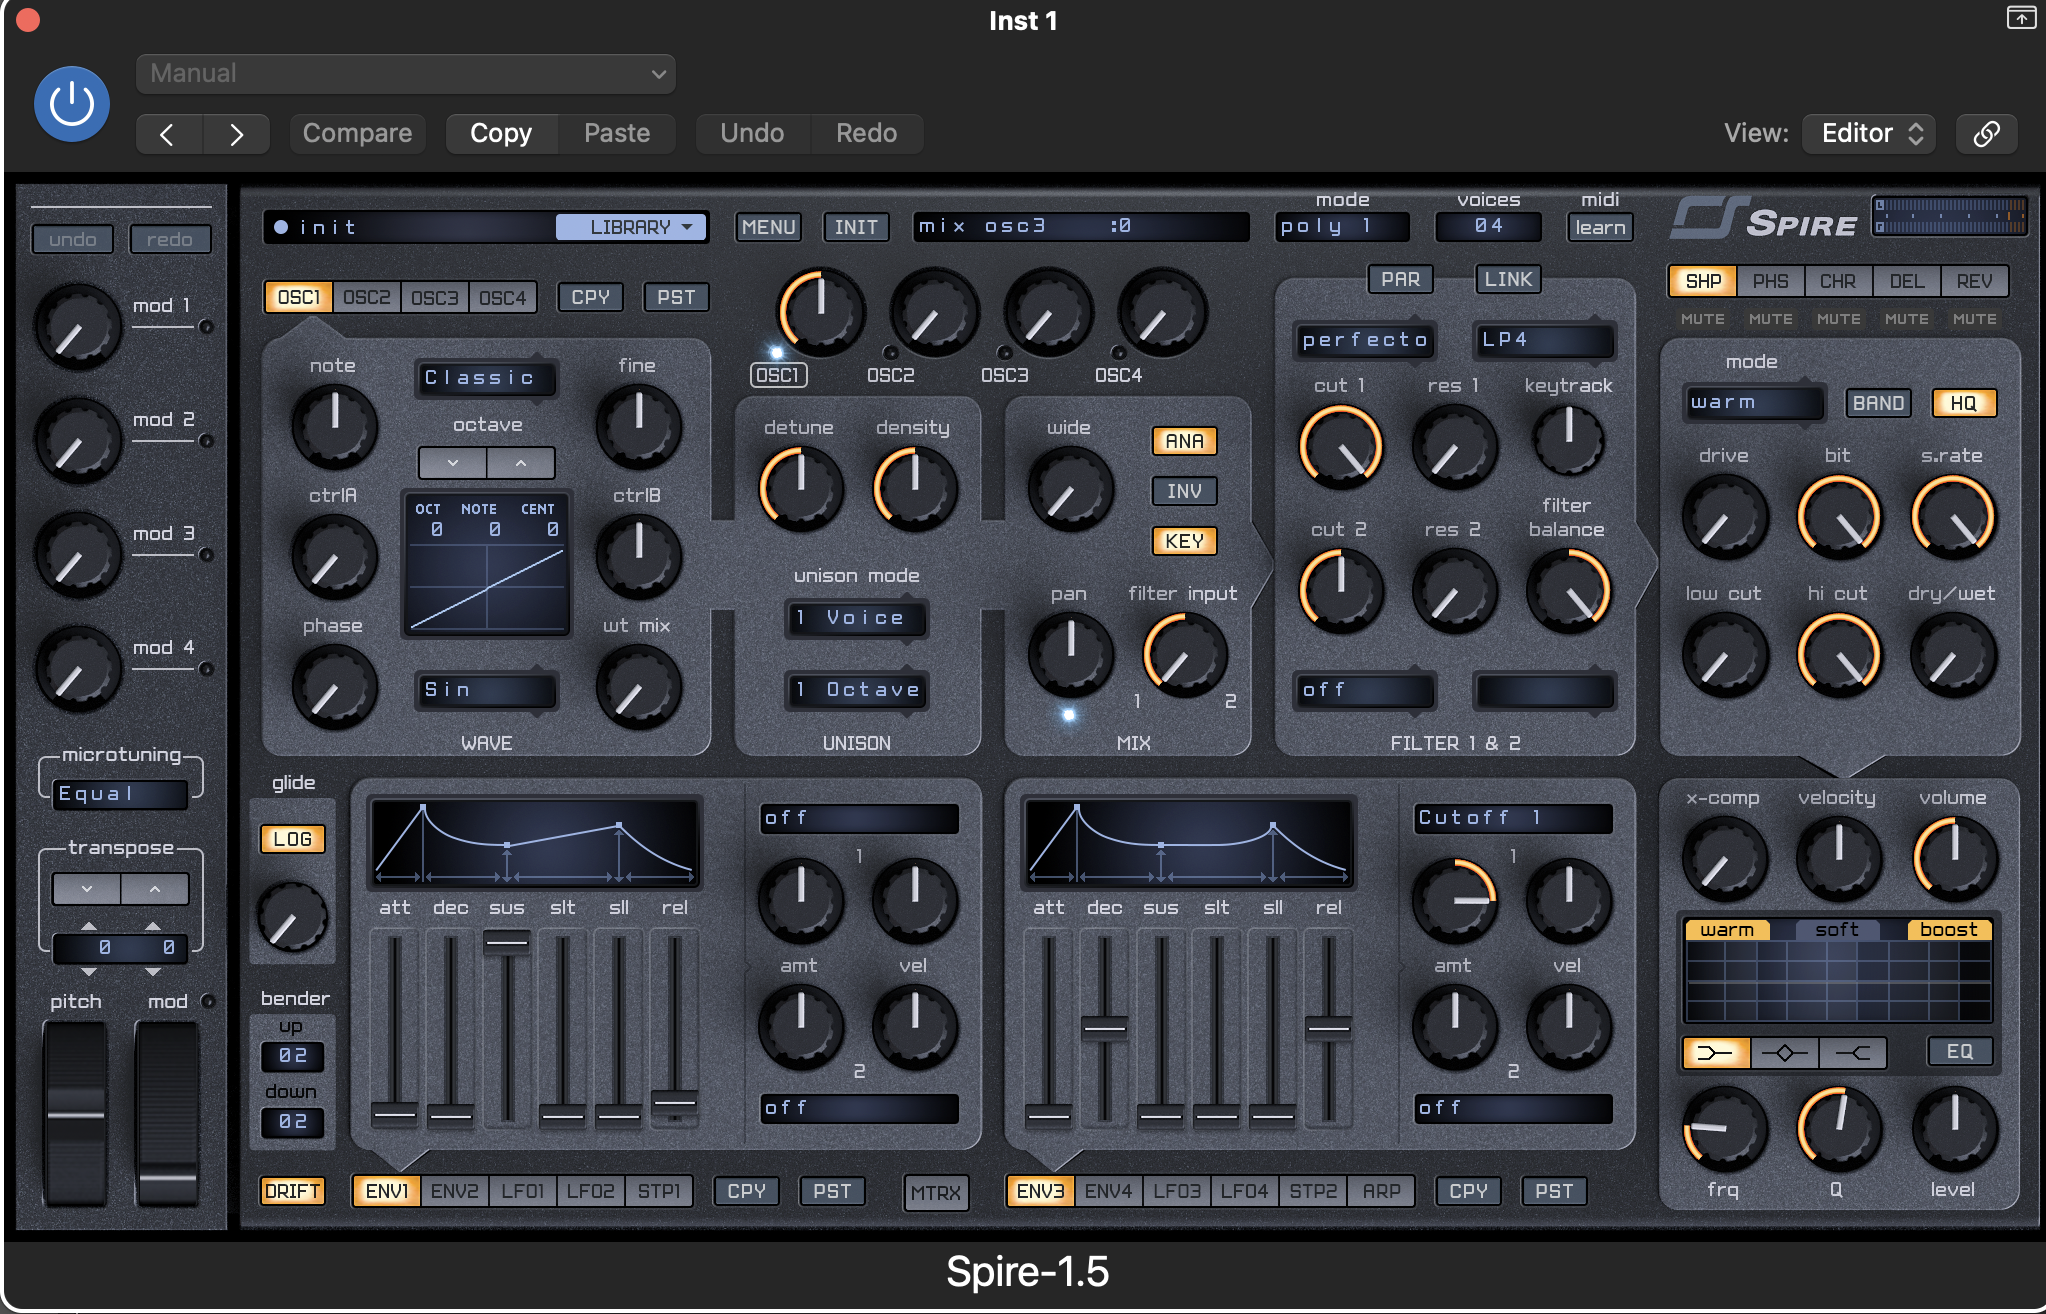
Task: Click transpose down arrow button
Action: 87,889
